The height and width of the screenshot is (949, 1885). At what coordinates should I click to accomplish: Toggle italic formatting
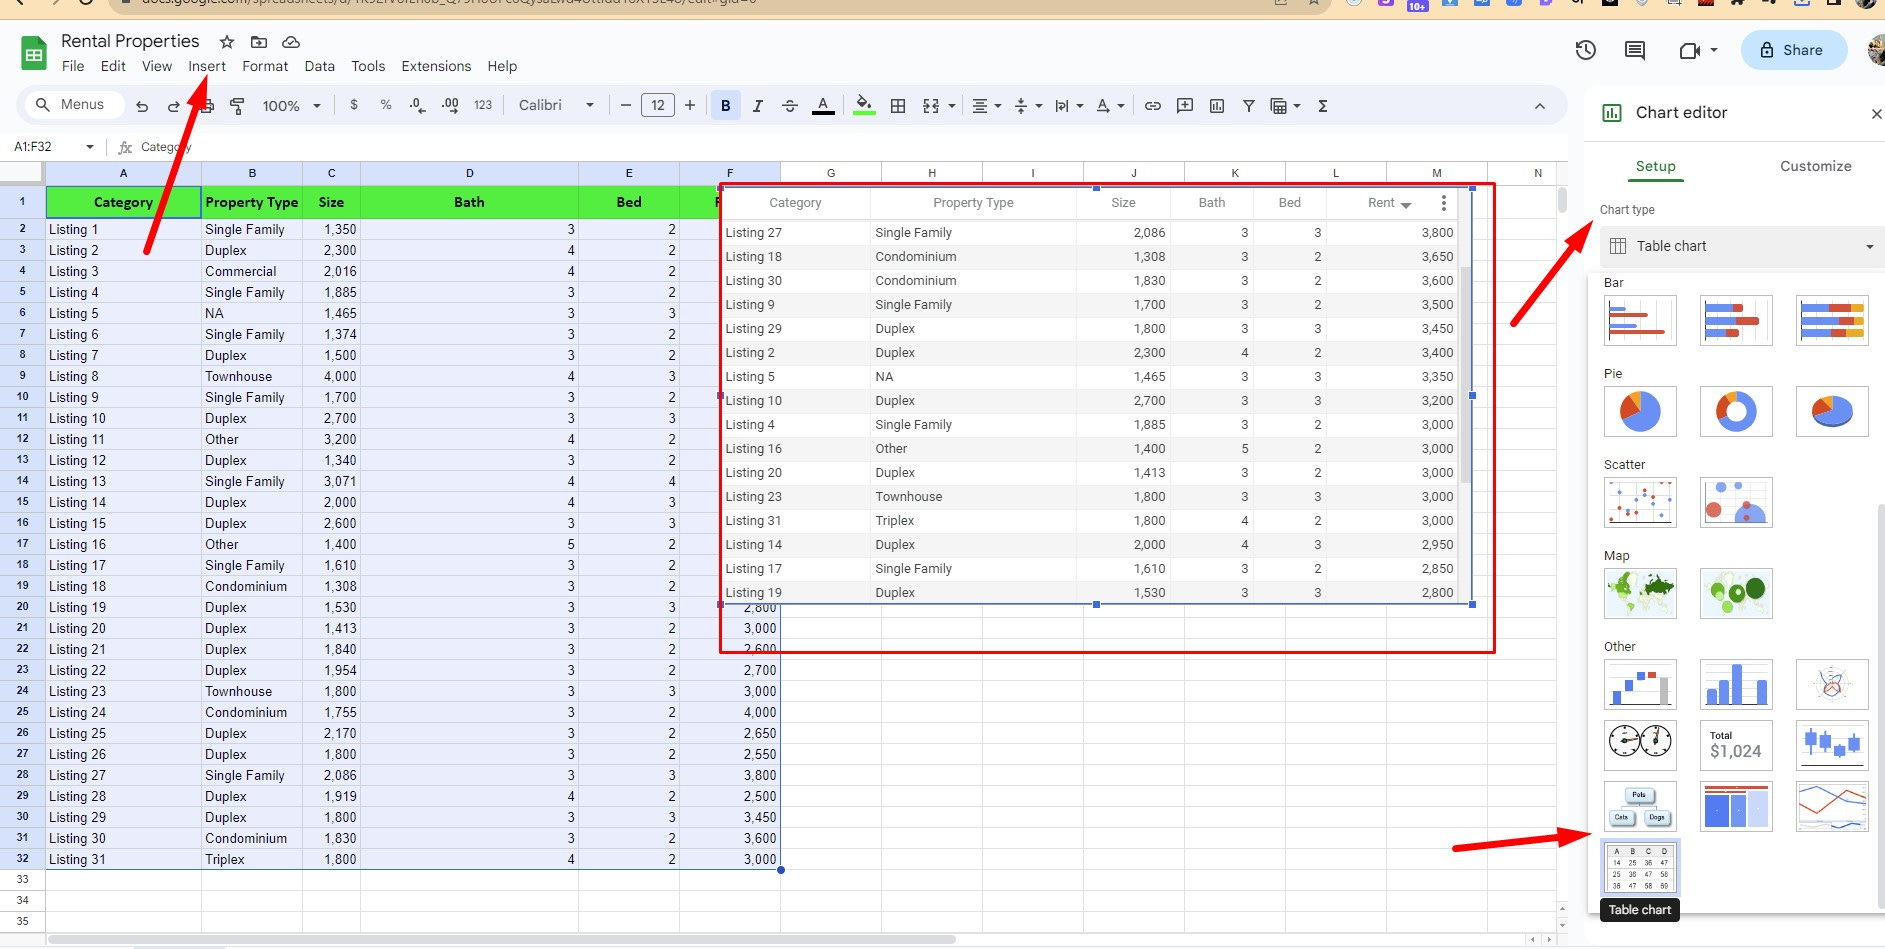(x=758, y=105)
